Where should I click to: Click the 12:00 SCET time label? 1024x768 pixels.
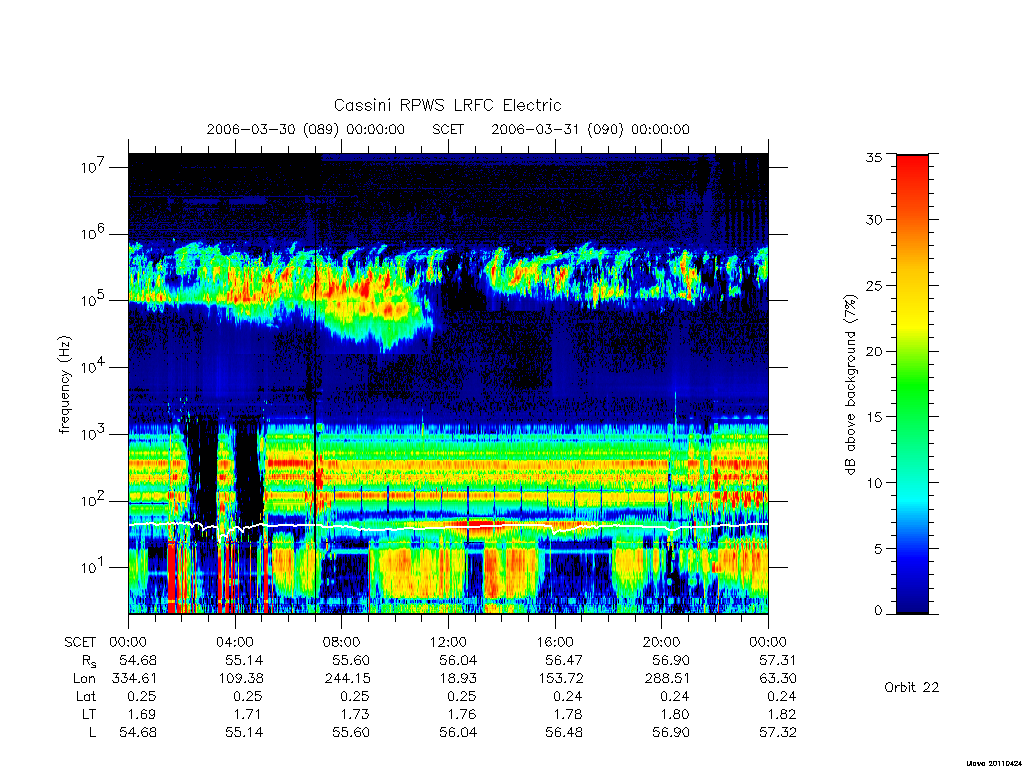(448, 642)
